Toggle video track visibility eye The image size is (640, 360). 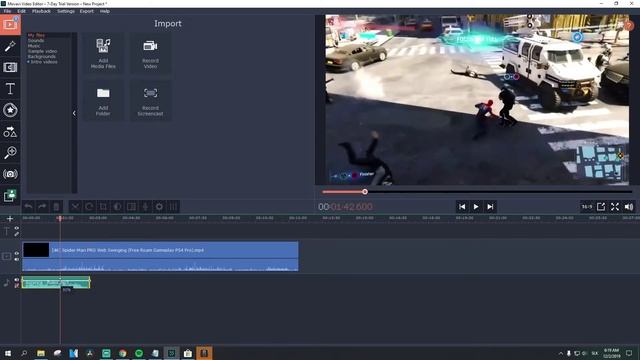coord(17,253)
